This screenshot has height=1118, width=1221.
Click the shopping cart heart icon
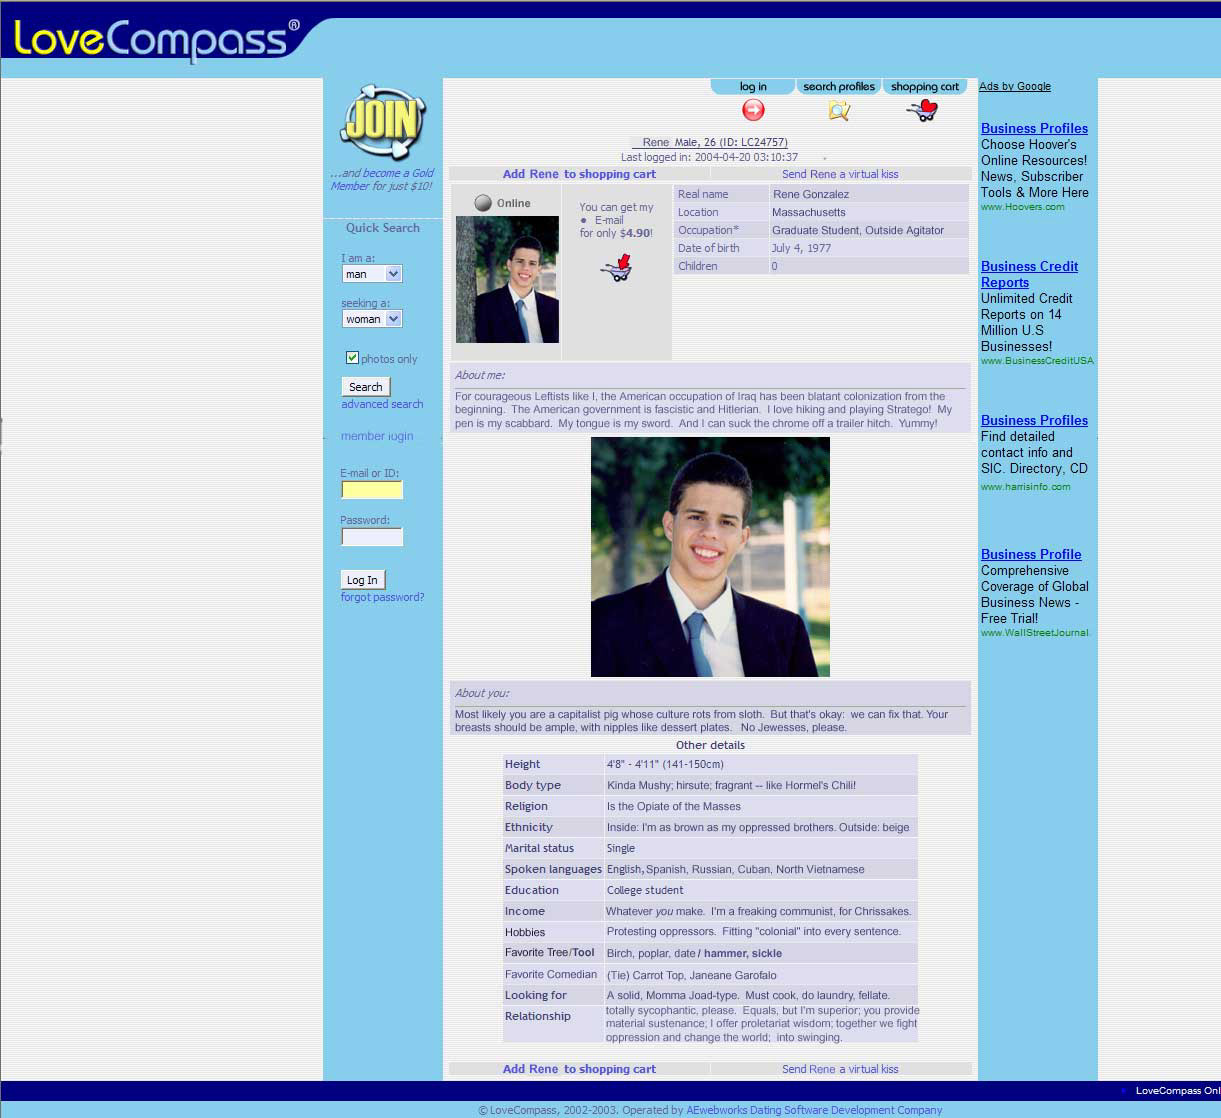click(x=923, y=110)
